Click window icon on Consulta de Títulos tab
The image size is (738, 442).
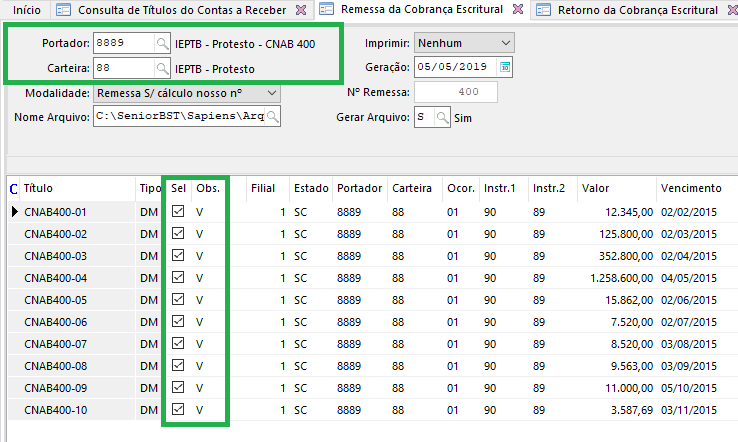64,10
